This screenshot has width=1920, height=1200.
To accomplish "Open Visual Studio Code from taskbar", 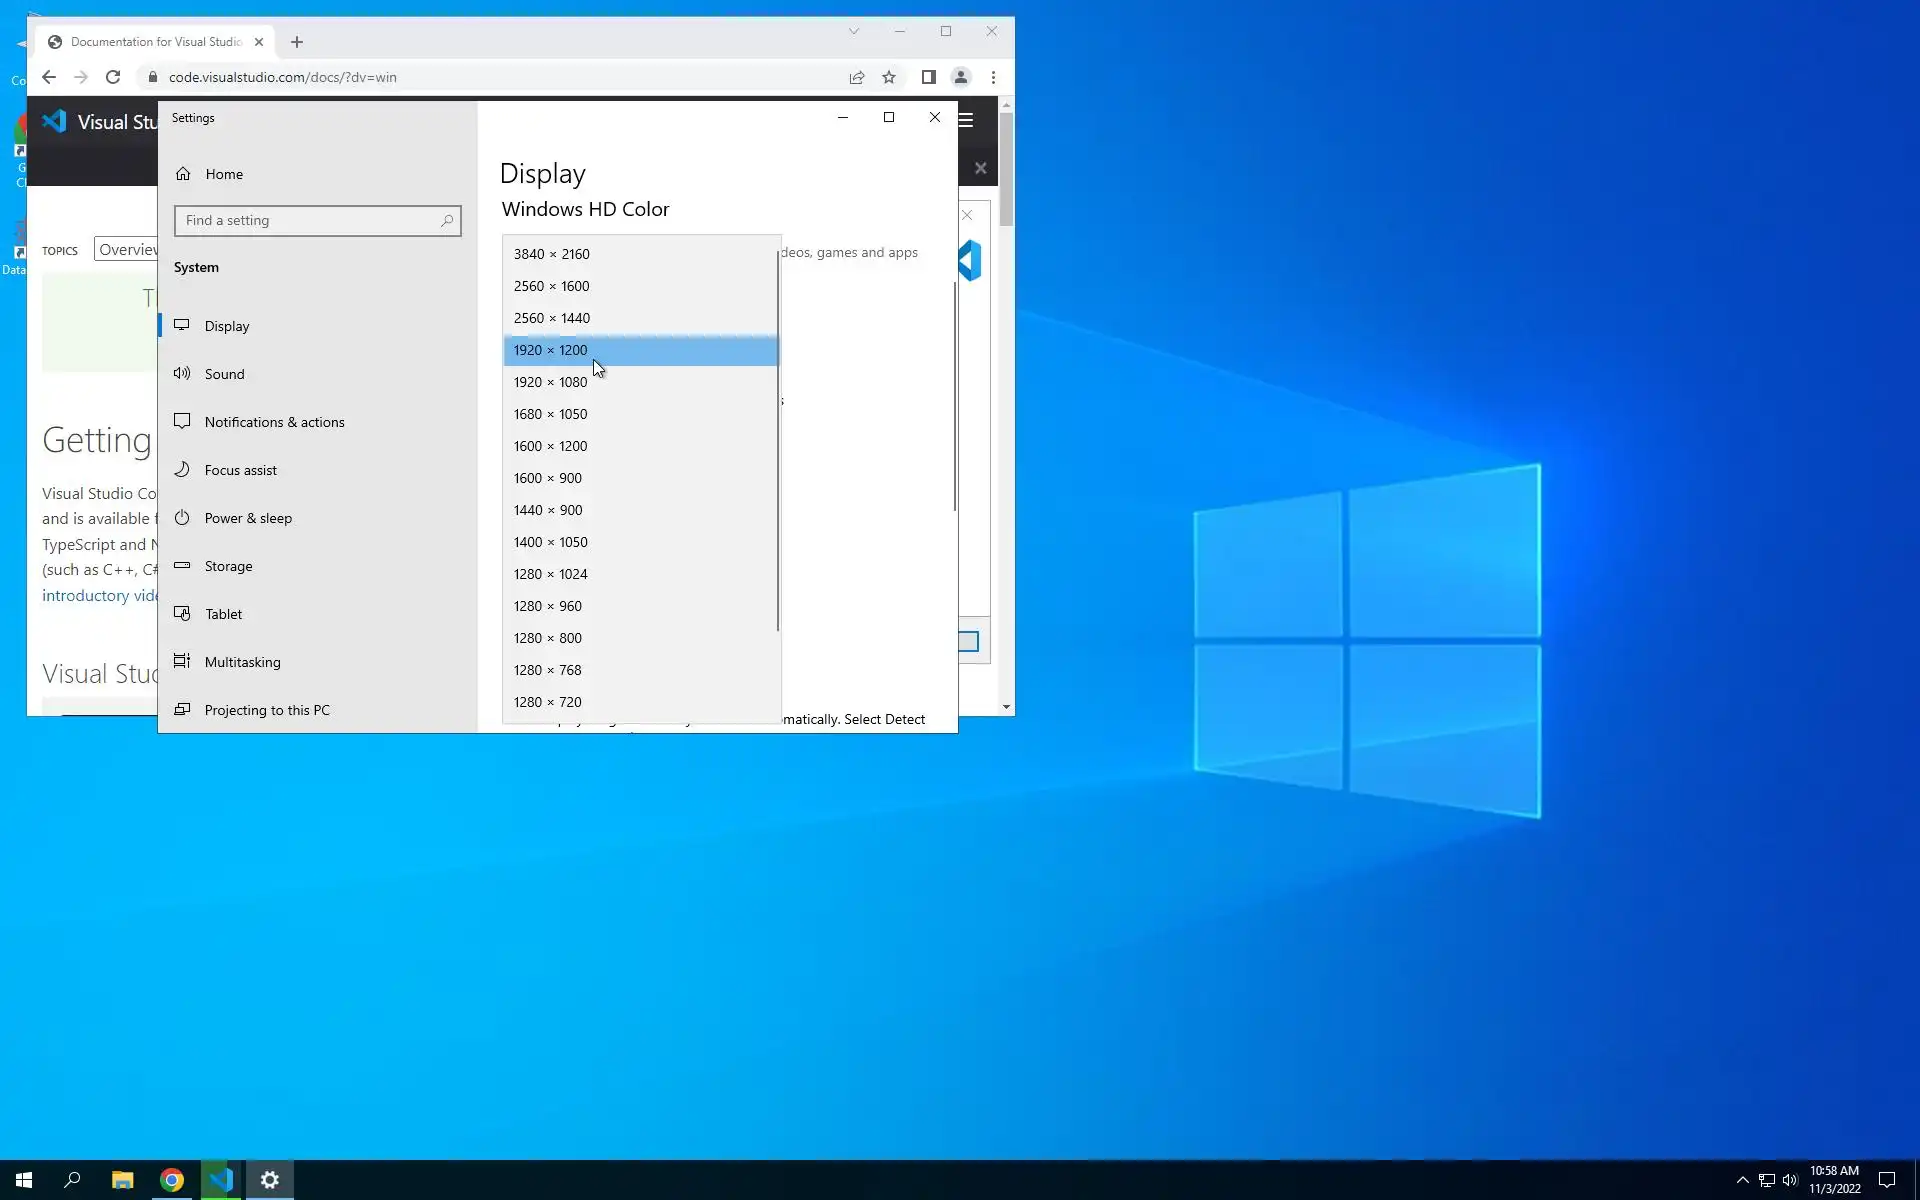I will coord(221,1180).
